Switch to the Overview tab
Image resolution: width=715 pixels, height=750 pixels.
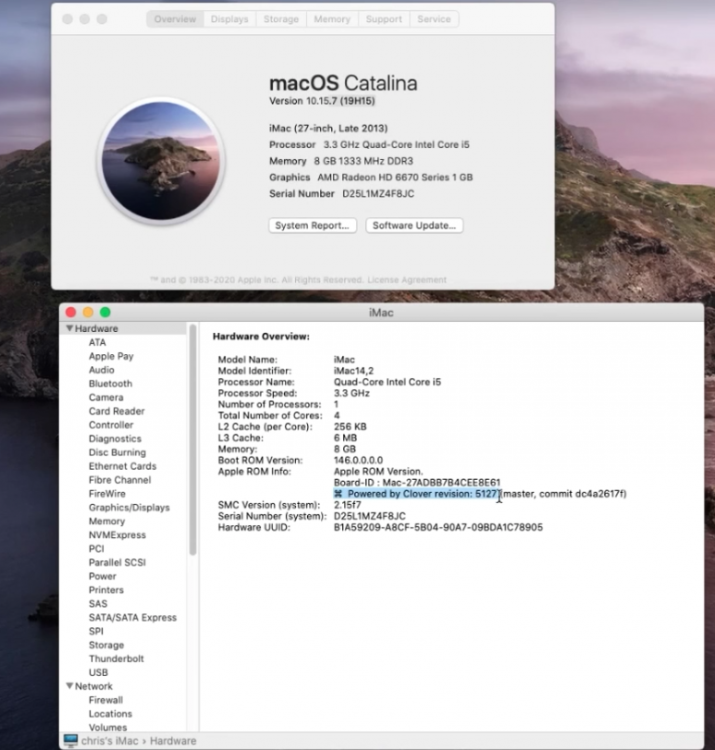point(175,19)
